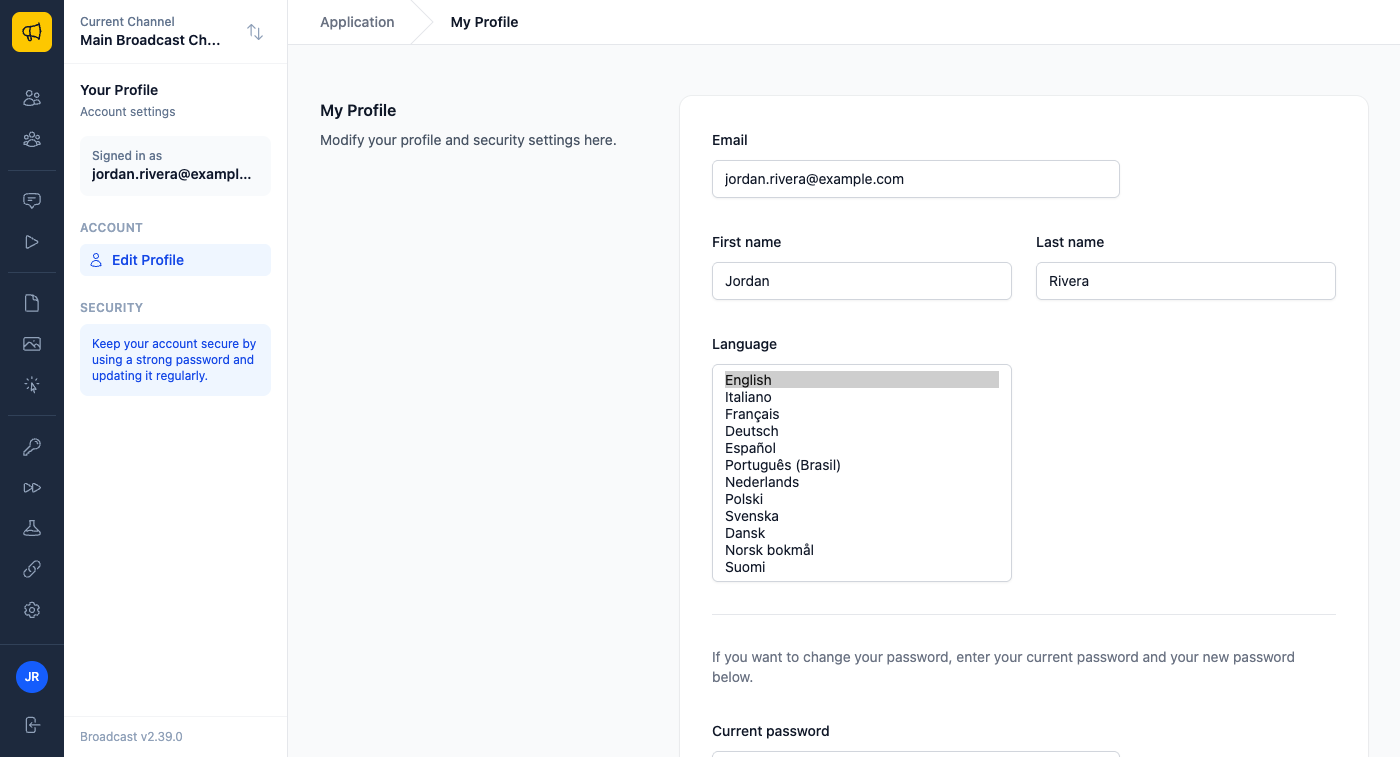Select Nederlands in the Language list
Image resolution: width=1400 pixels, height=757 pixels.
tap(862, 482)
